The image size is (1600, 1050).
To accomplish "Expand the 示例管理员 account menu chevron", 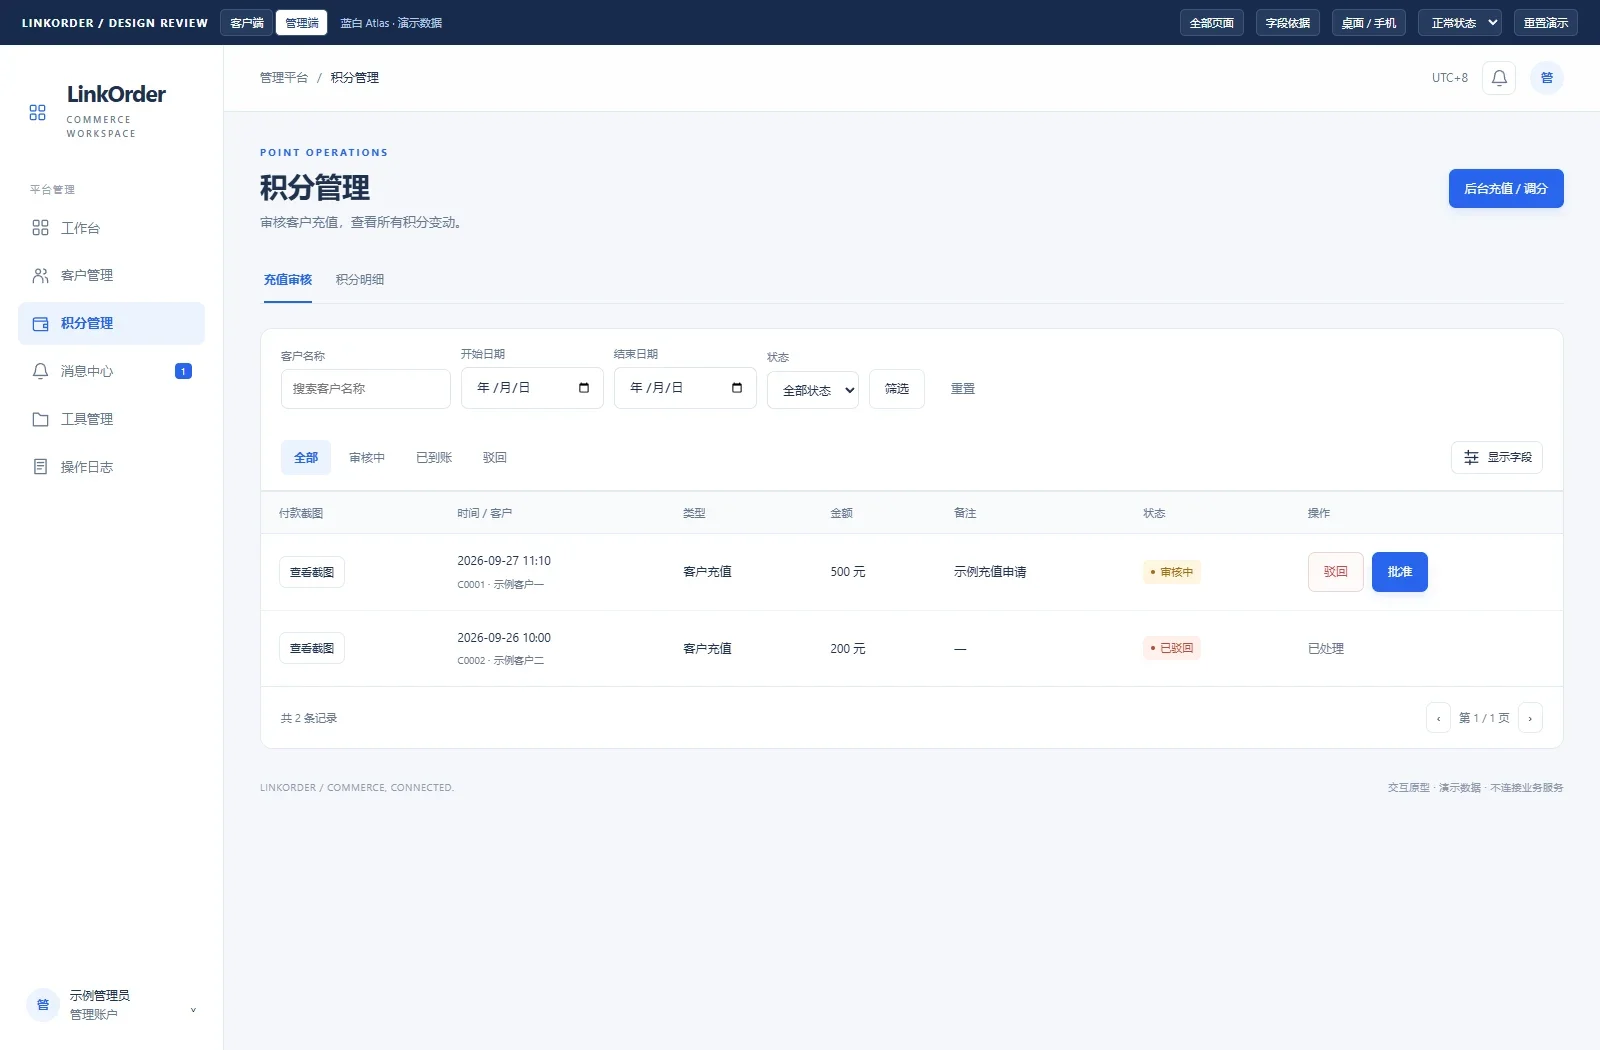I will (193, 1010).
